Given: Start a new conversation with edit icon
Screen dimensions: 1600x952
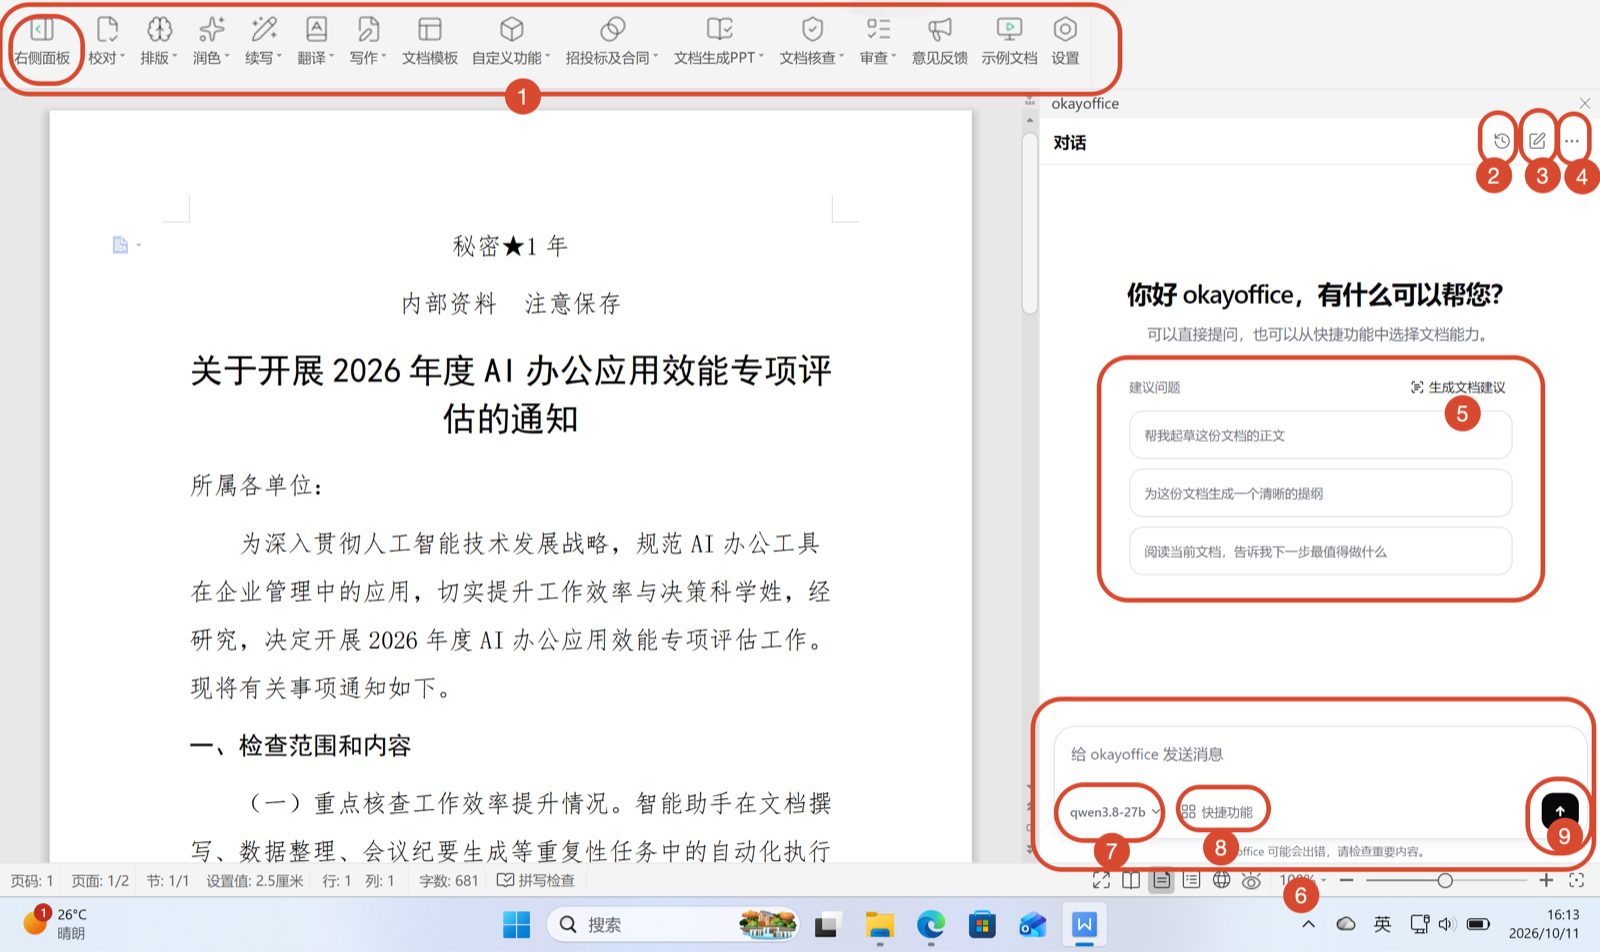Looking at the screenshot, I should pyautogui.click(x=1537, y=141).
